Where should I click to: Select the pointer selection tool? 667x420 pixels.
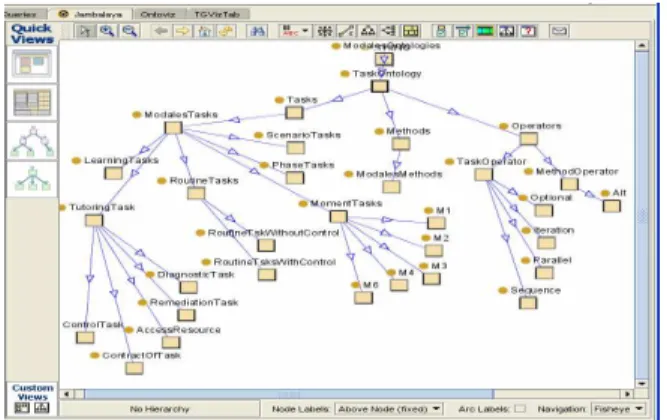coord(86,31)
